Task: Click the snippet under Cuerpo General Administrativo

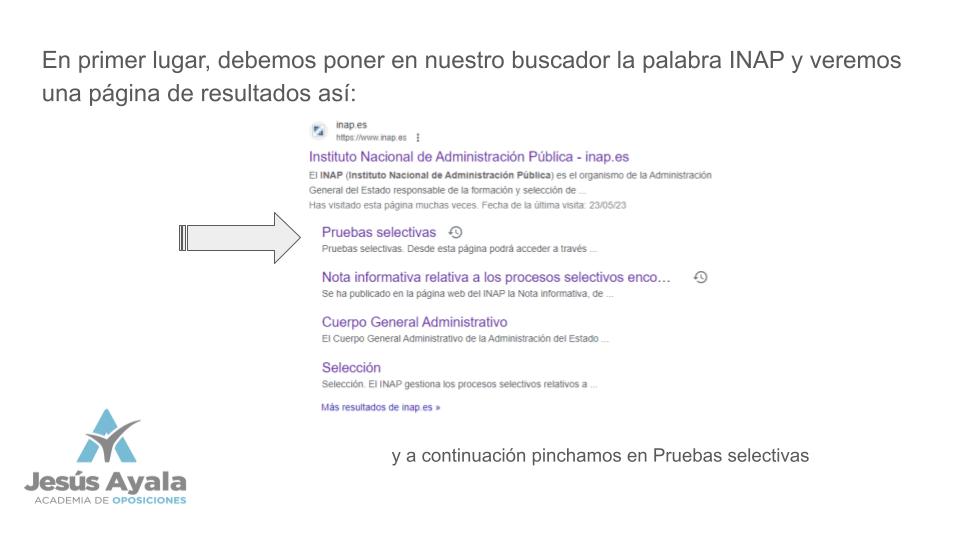Action: [x=465, y=339]
